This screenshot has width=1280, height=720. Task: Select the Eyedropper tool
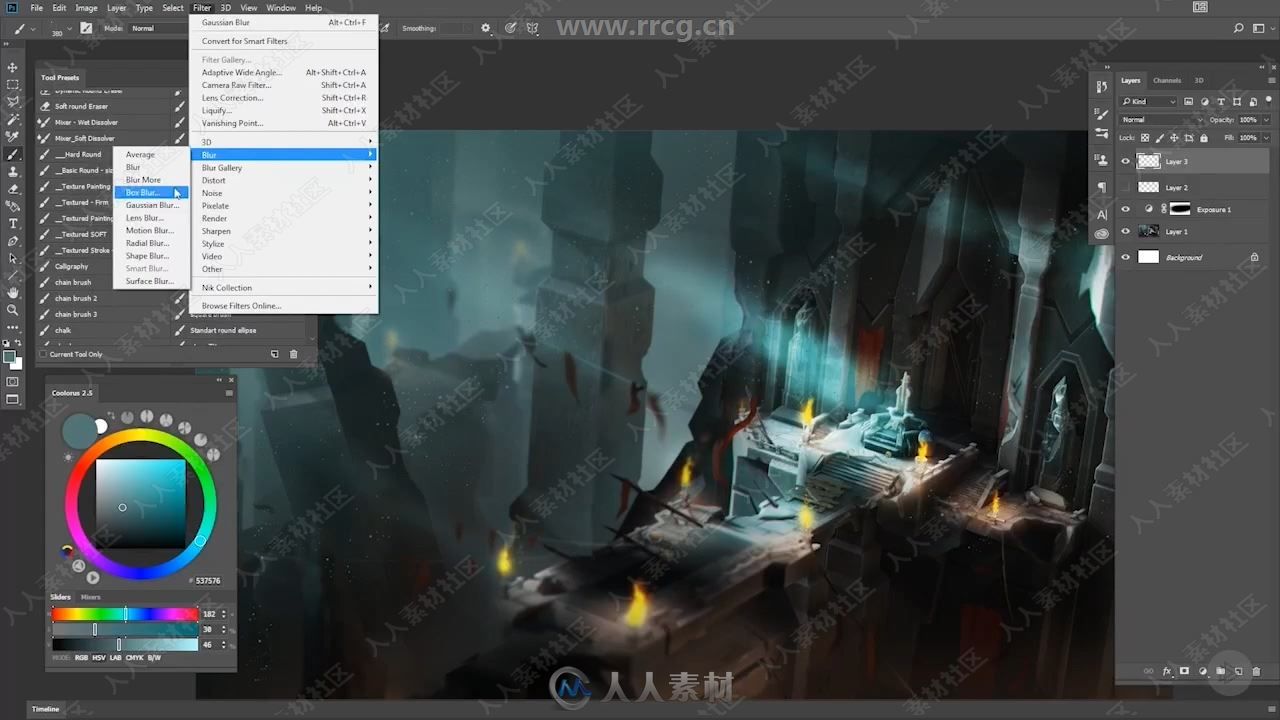pyautogui.click(x=13, y=137)
